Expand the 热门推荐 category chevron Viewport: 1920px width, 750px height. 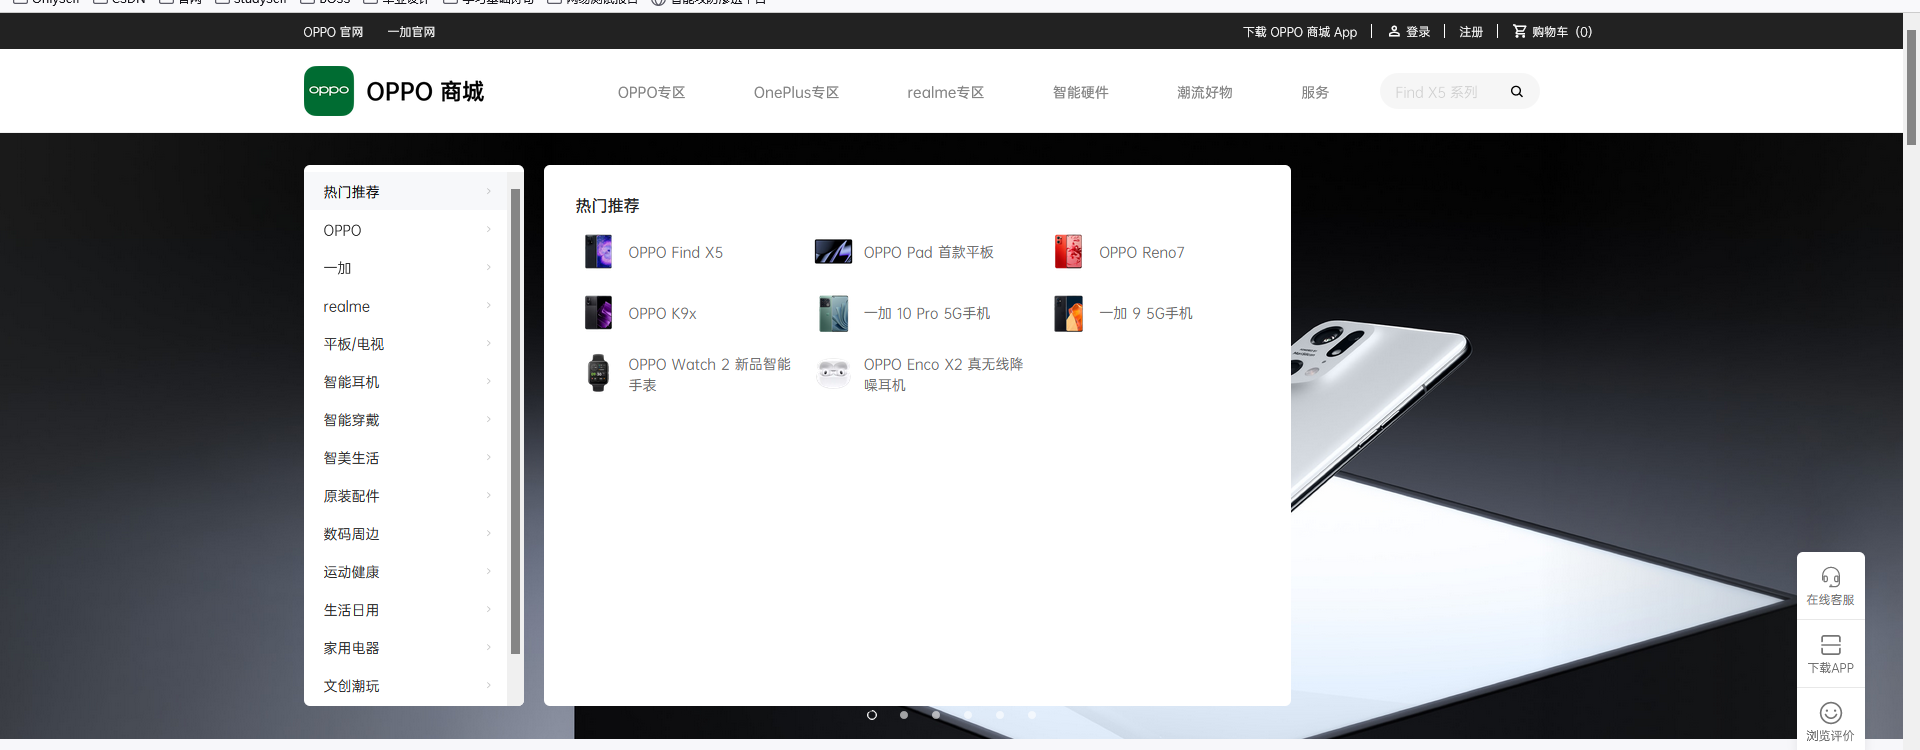coord(488,191)
